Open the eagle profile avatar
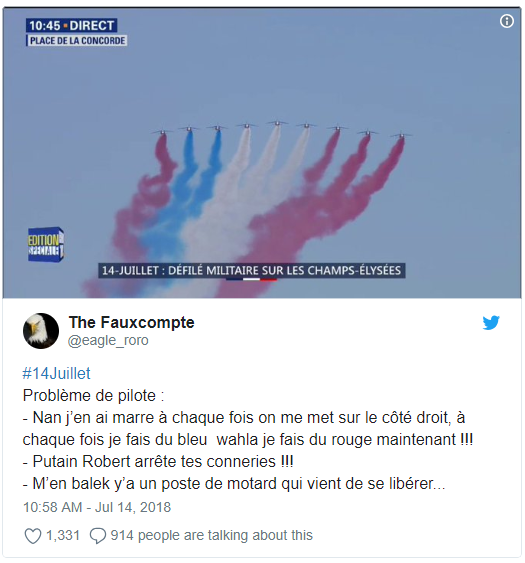Image resolution: width=525 pixels, height=563 pixels. click(x=41, y=331)
